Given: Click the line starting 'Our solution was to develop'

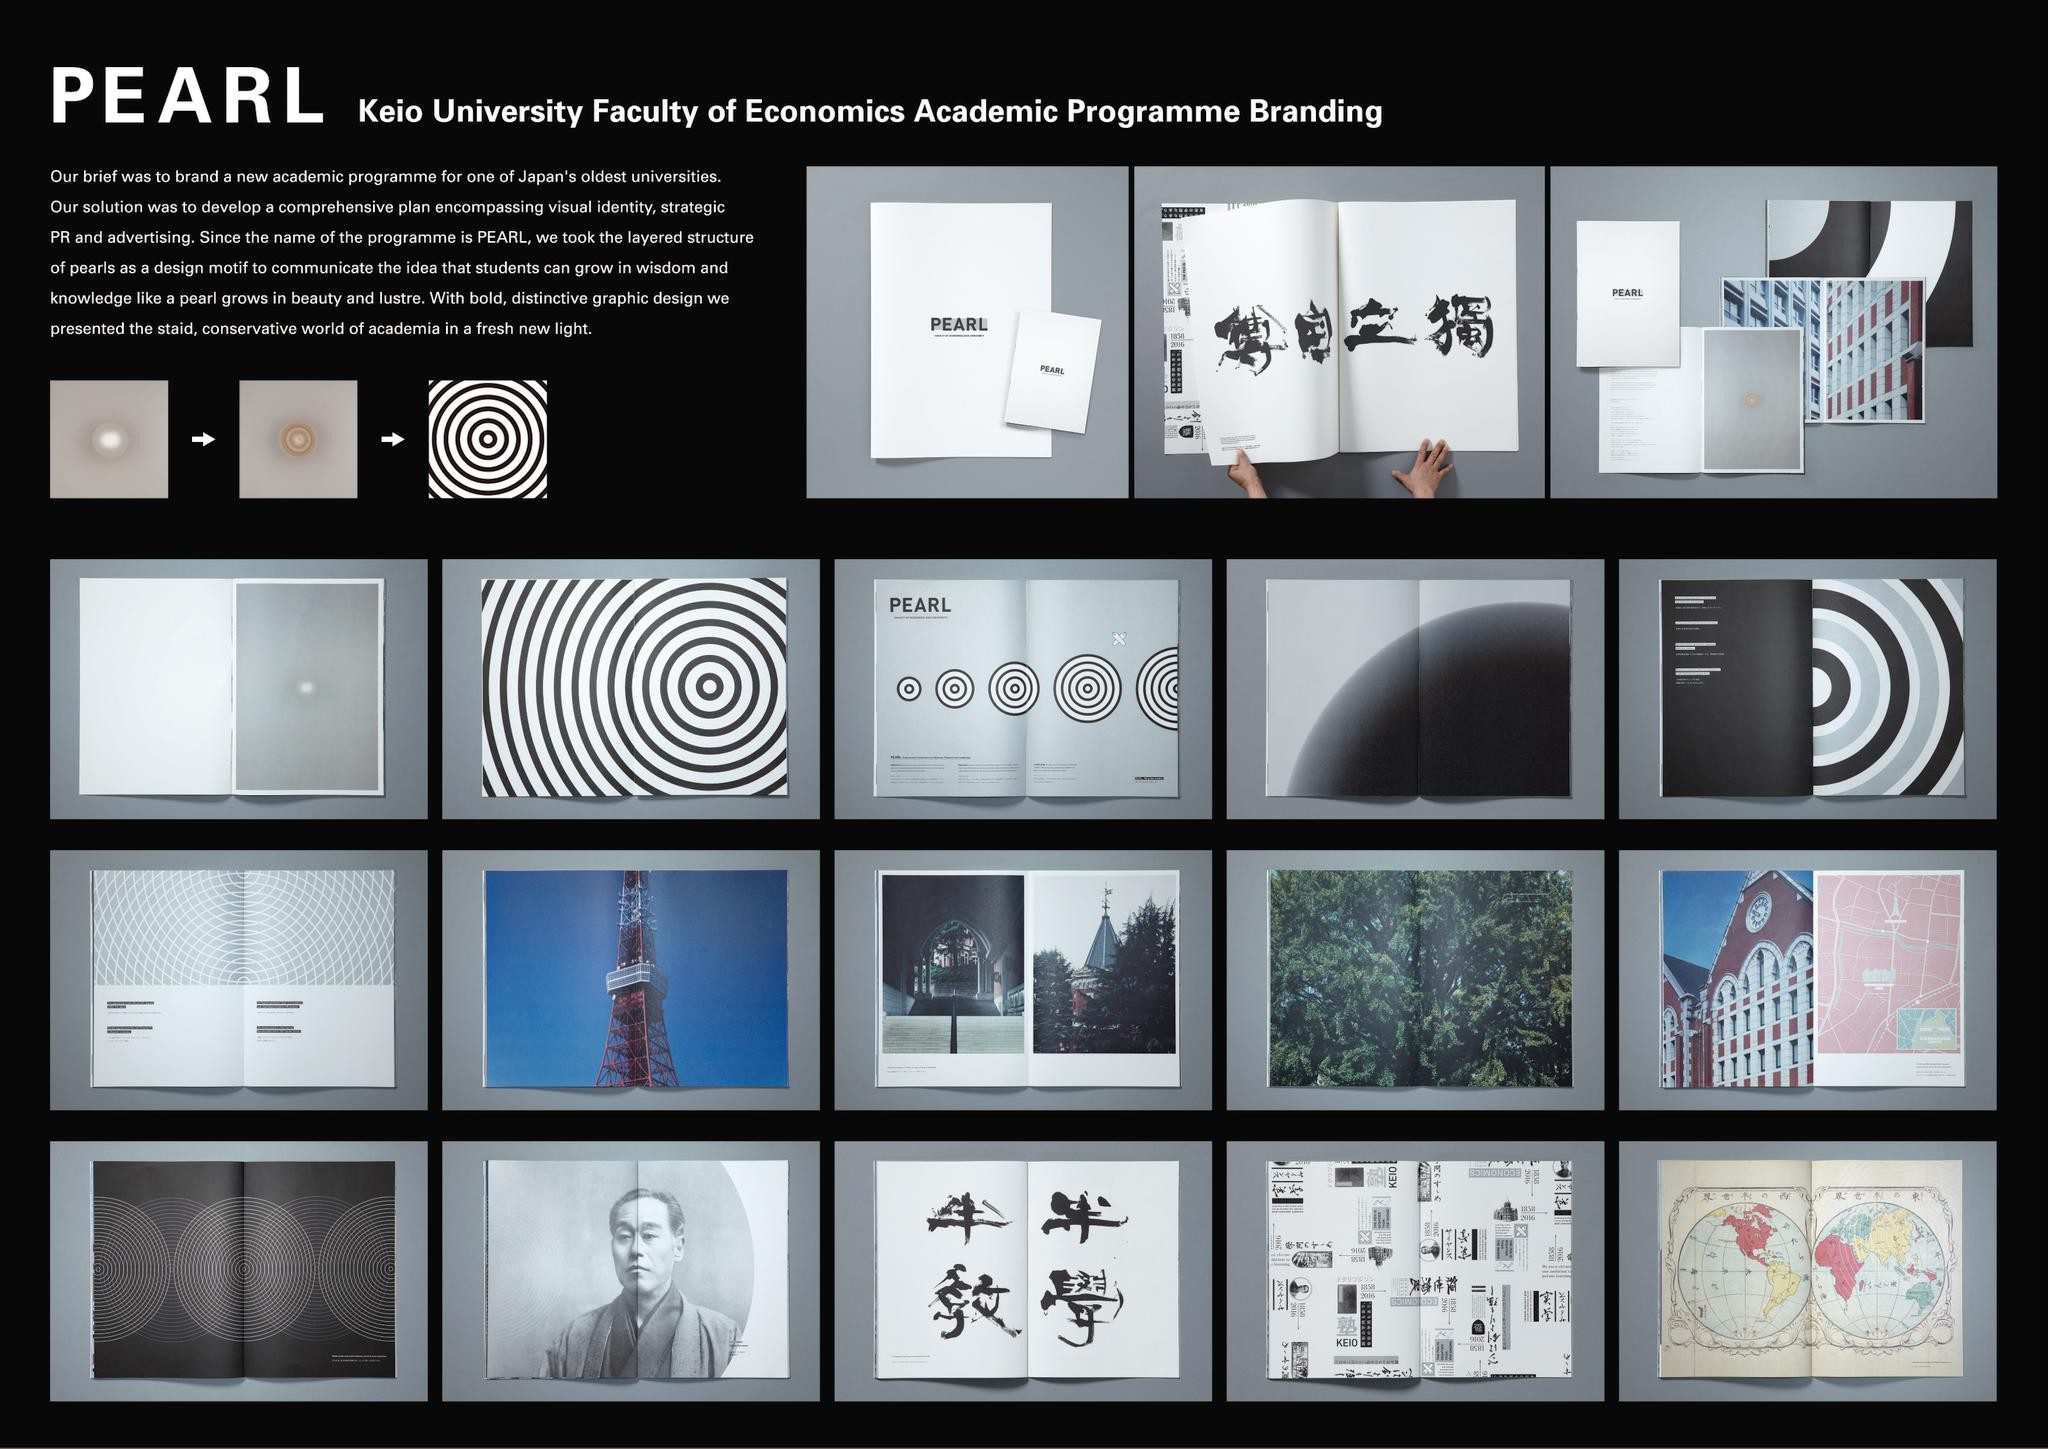Looking at the screenshot, I should [x=388, y=207].
